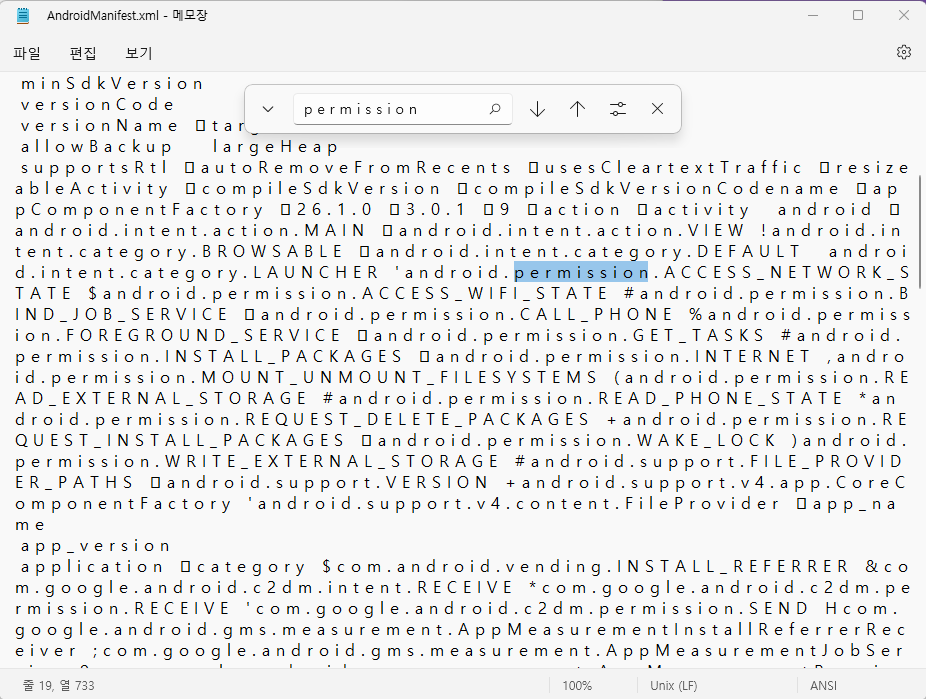Close the Notepad window

coord(904,15)
